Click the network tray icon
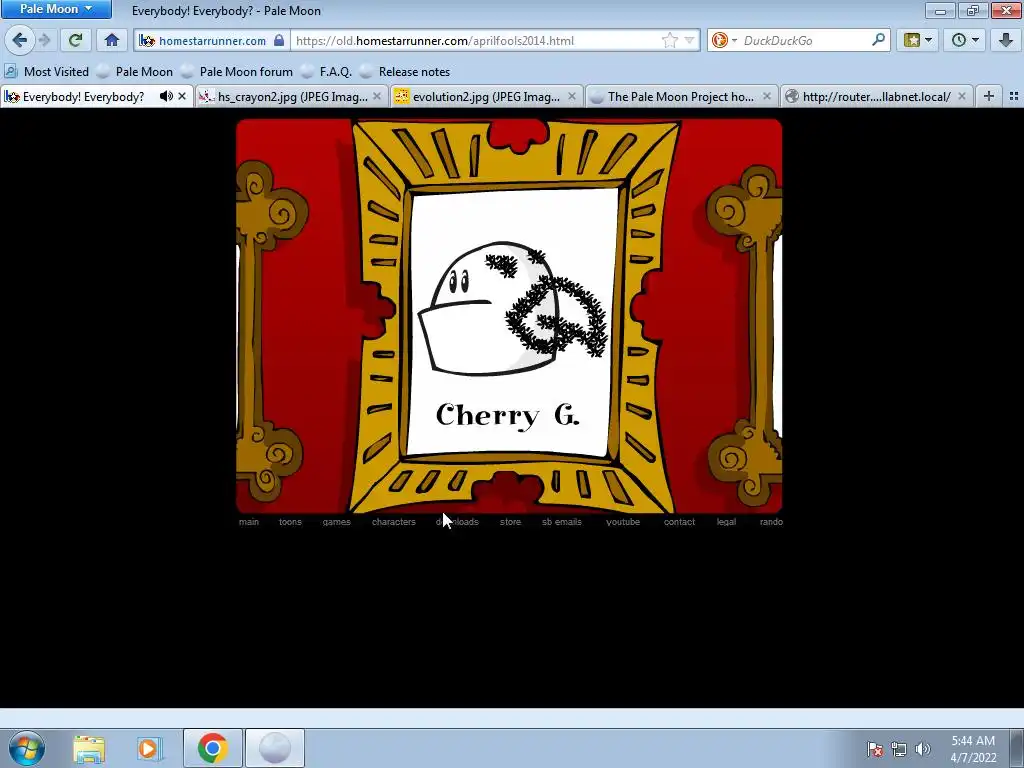The height and width of the screenshot is (768, 1024). click(899, 749)
